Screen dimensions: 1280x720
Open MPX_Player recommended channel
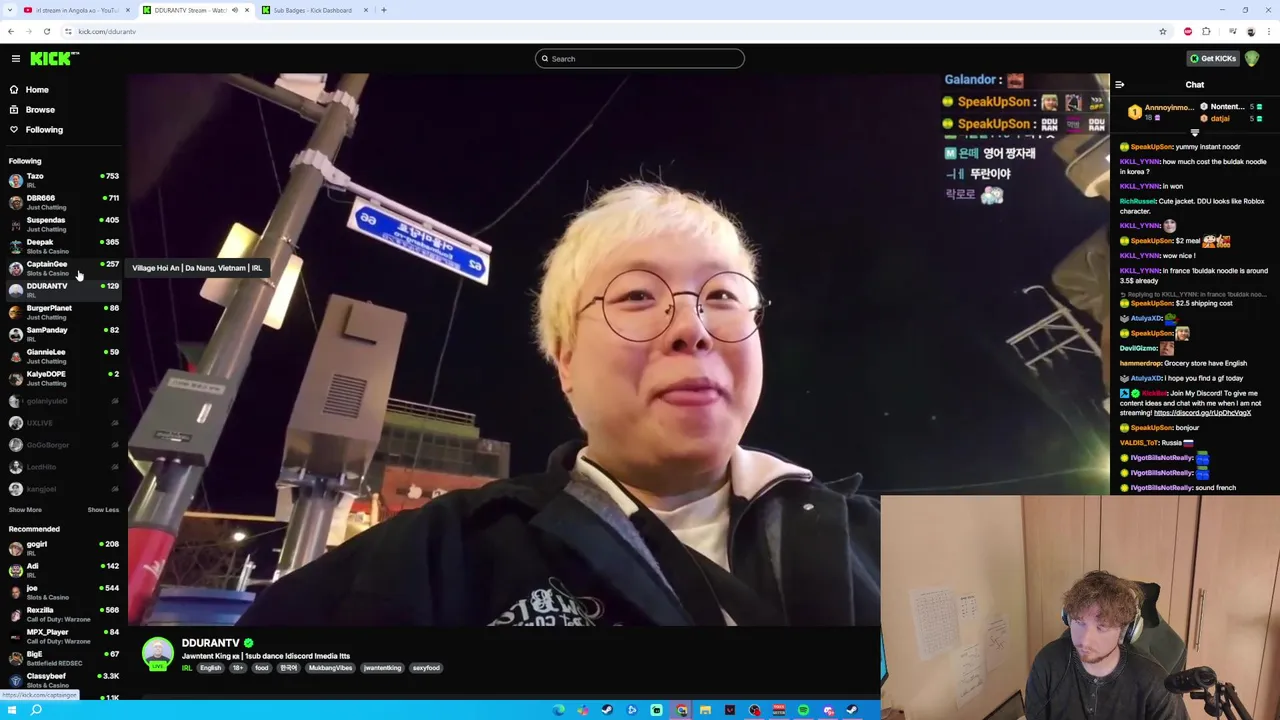62,636
